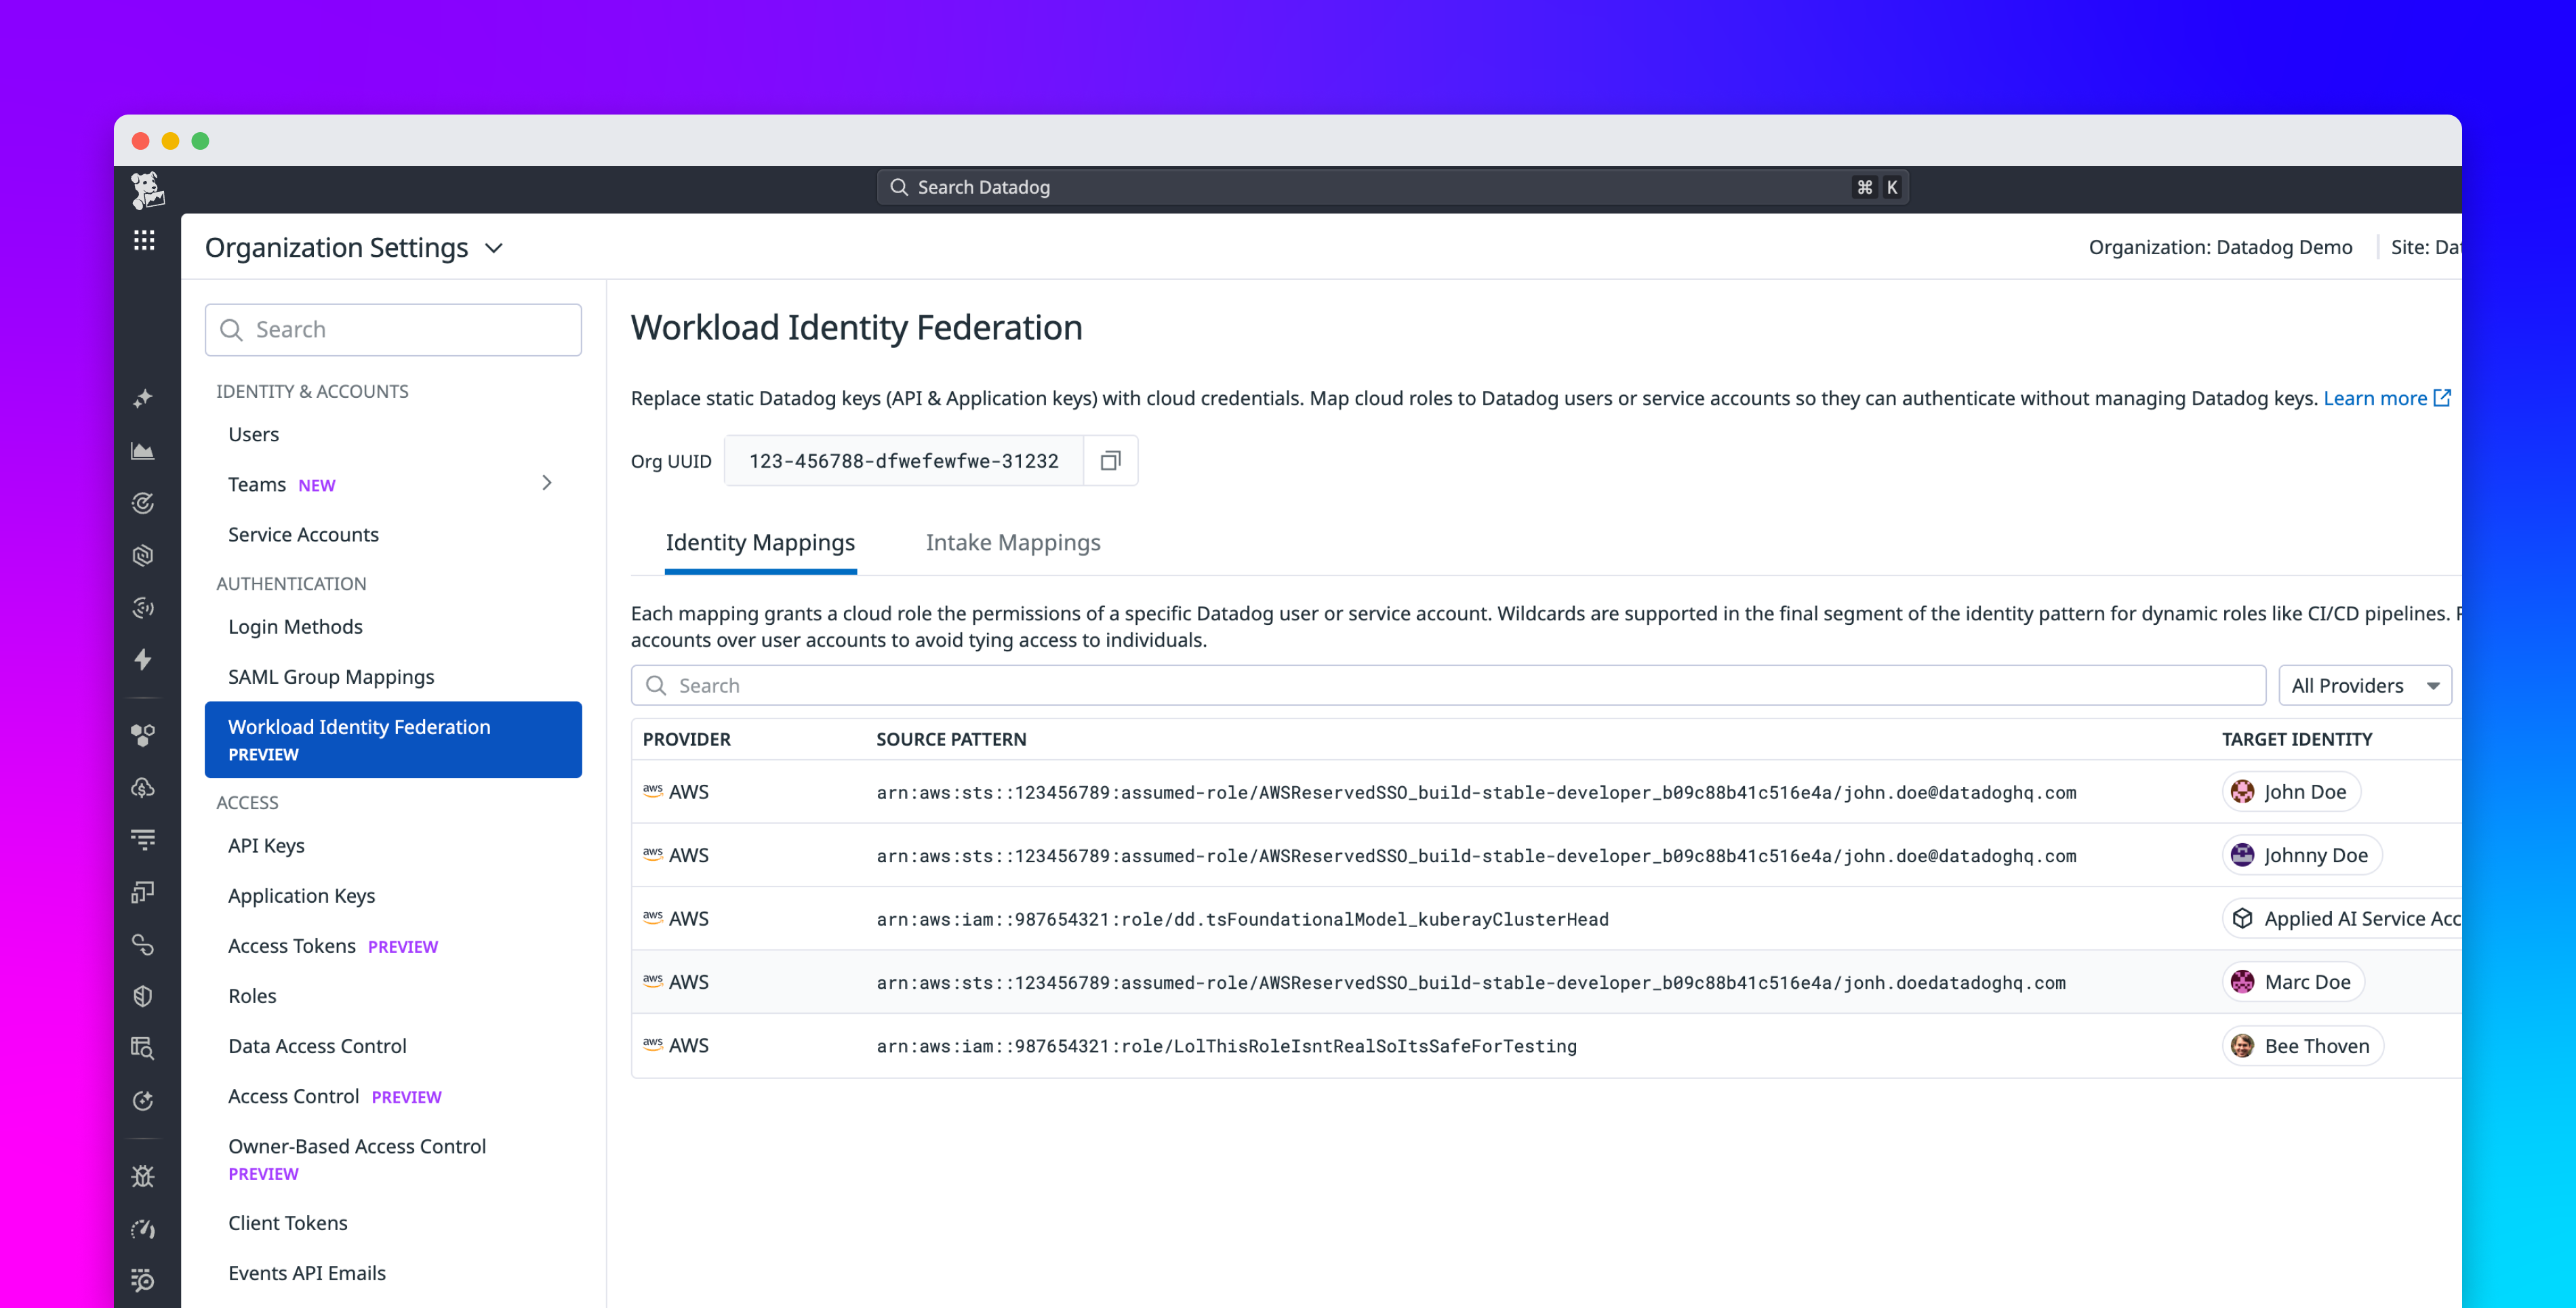Open the list magnifier logs icon

point(143,1280)
